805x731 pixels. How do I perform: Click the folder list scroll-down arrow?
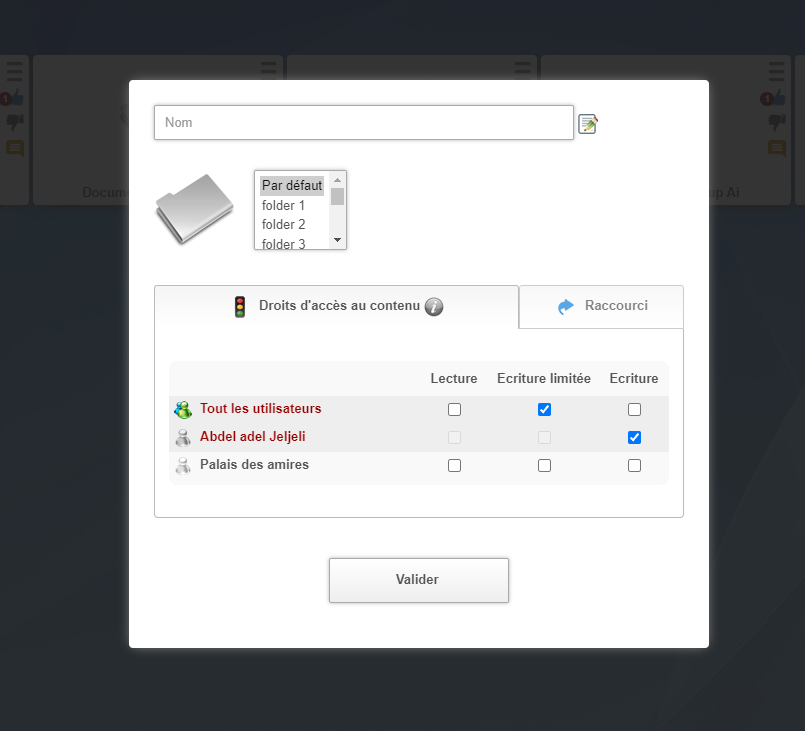[x=338, y=240]
